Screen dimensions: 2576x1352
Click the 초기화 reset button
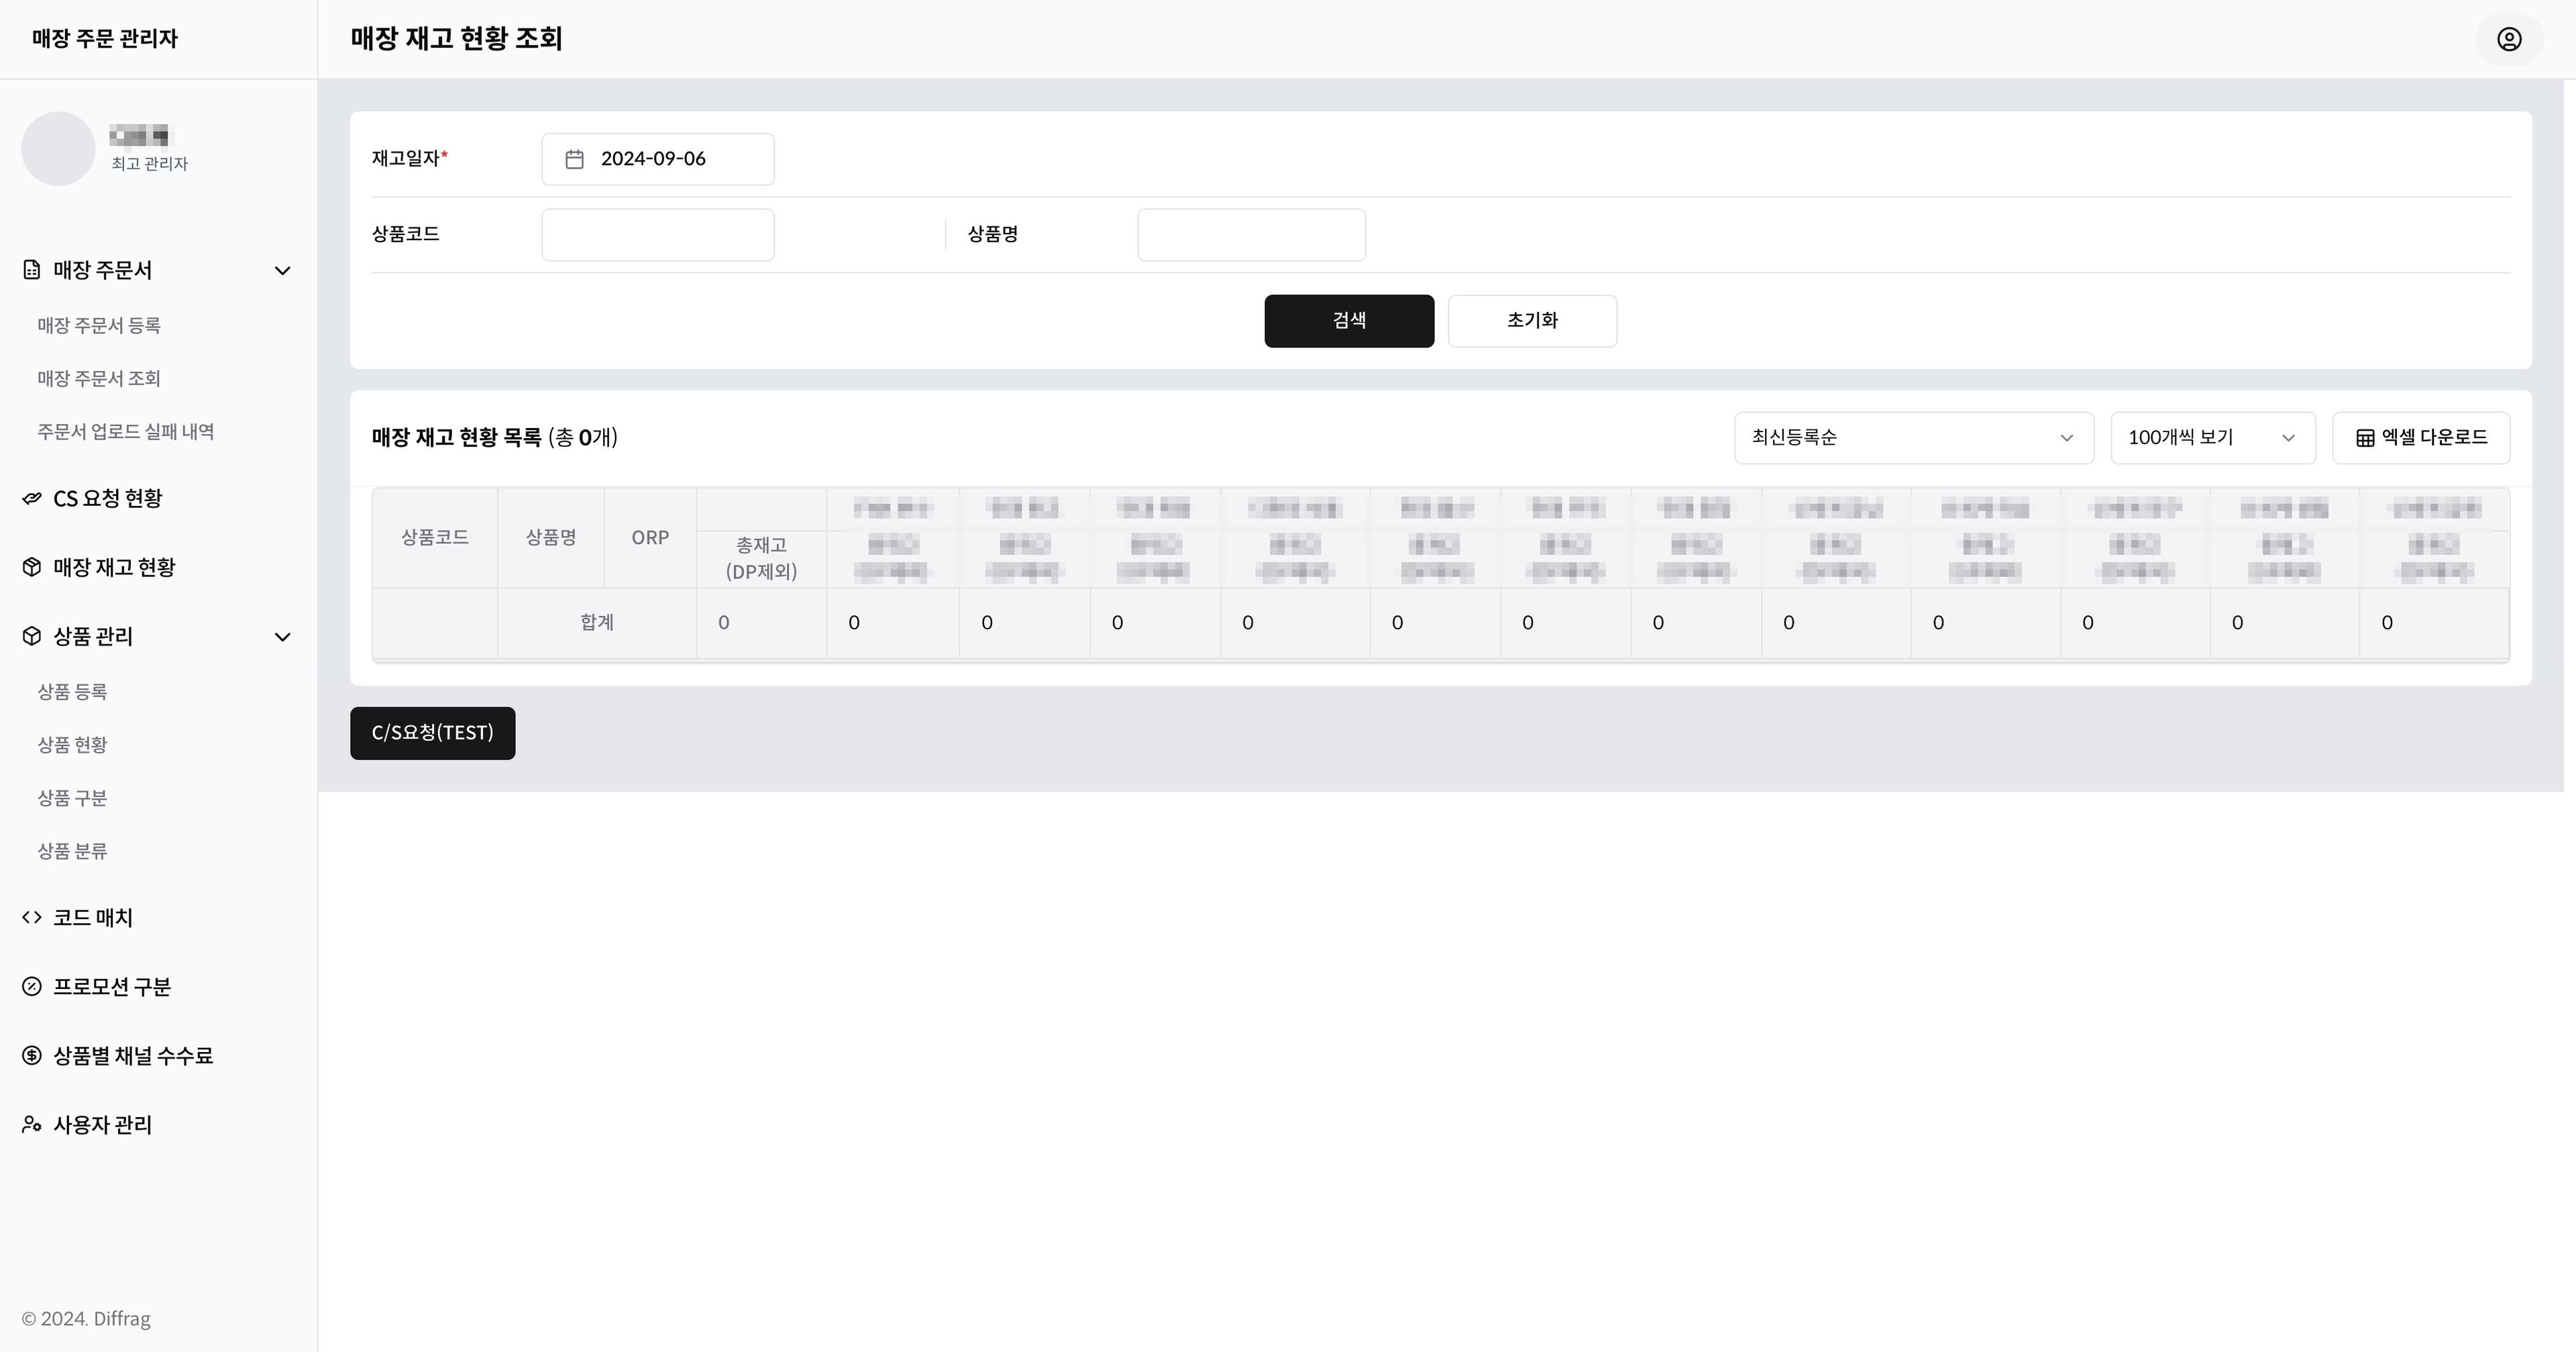pos(1532,321)
